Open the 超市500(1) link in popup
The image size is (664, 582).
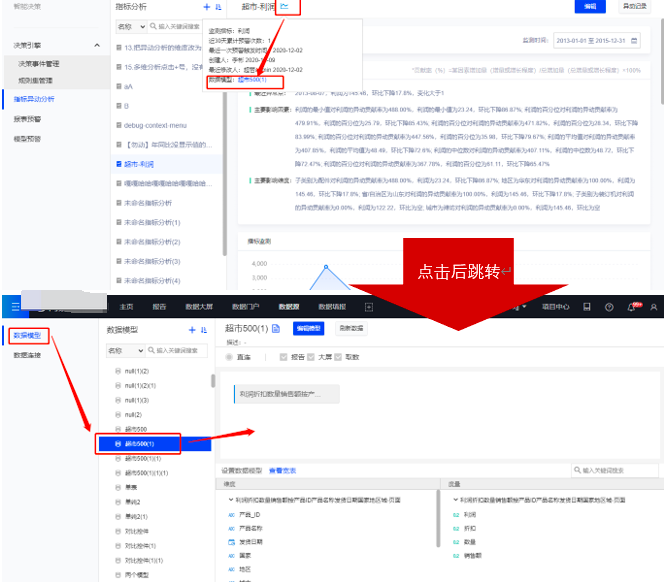[252, 80]
